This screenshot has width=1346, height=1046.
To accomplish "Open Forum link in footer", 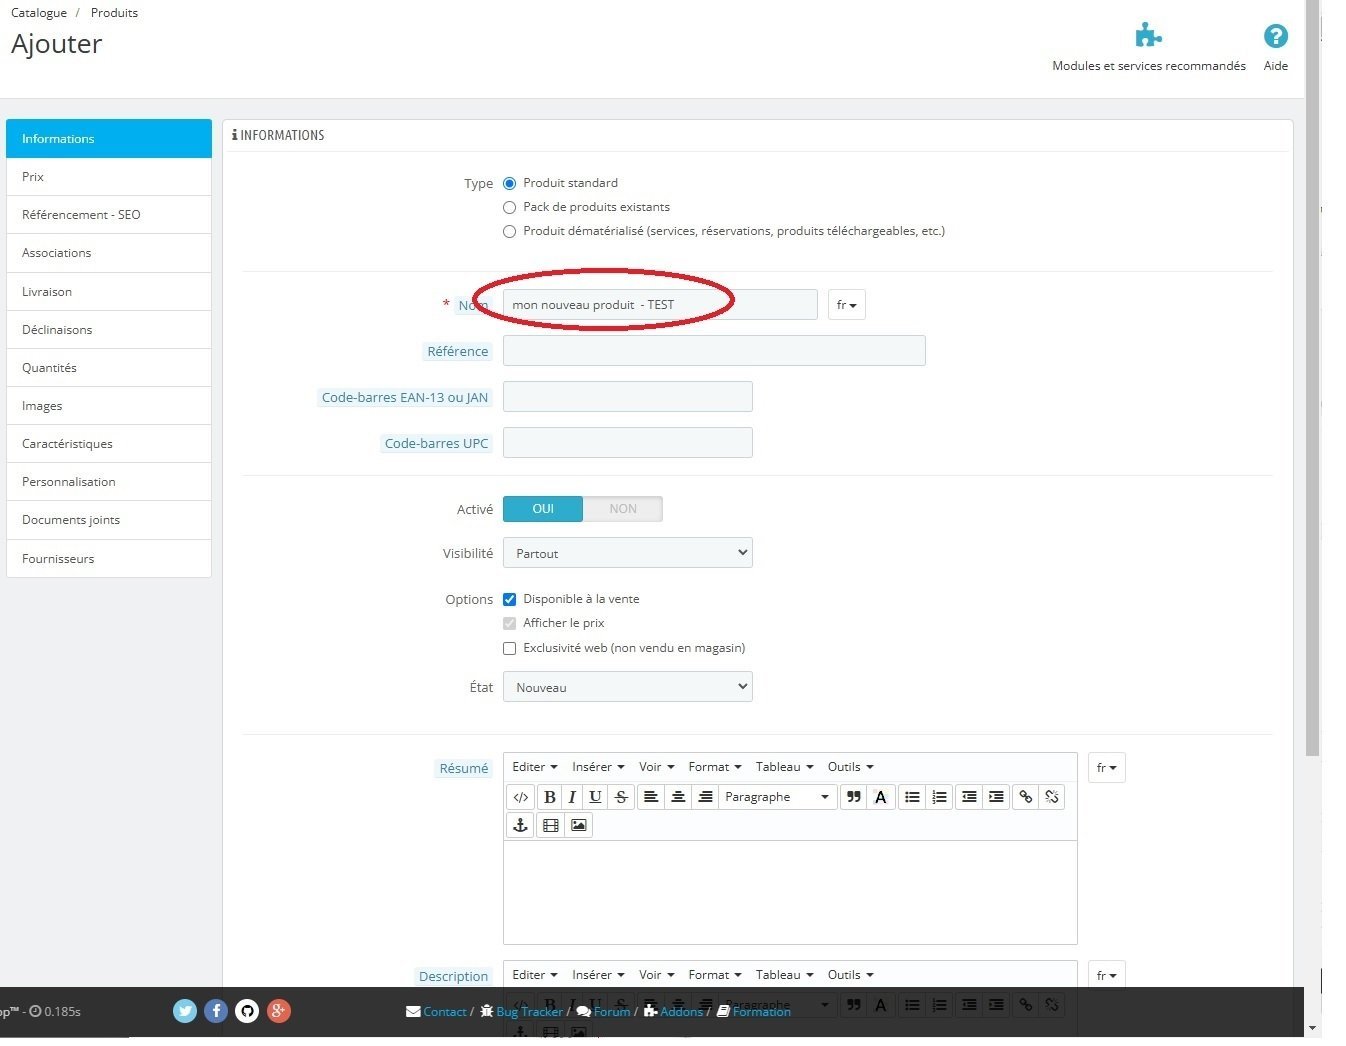I will tap(604, 1012).
